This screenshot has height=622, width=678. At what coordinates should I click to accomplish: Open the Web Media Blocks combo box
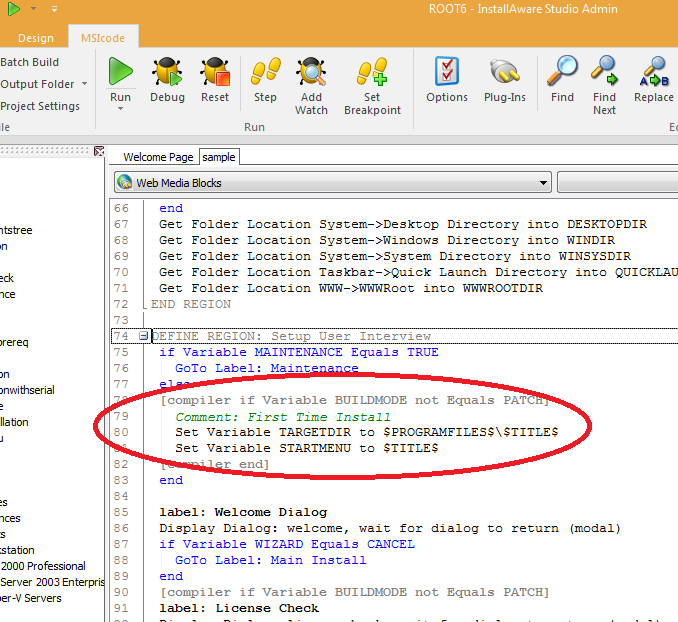(333, 182)
